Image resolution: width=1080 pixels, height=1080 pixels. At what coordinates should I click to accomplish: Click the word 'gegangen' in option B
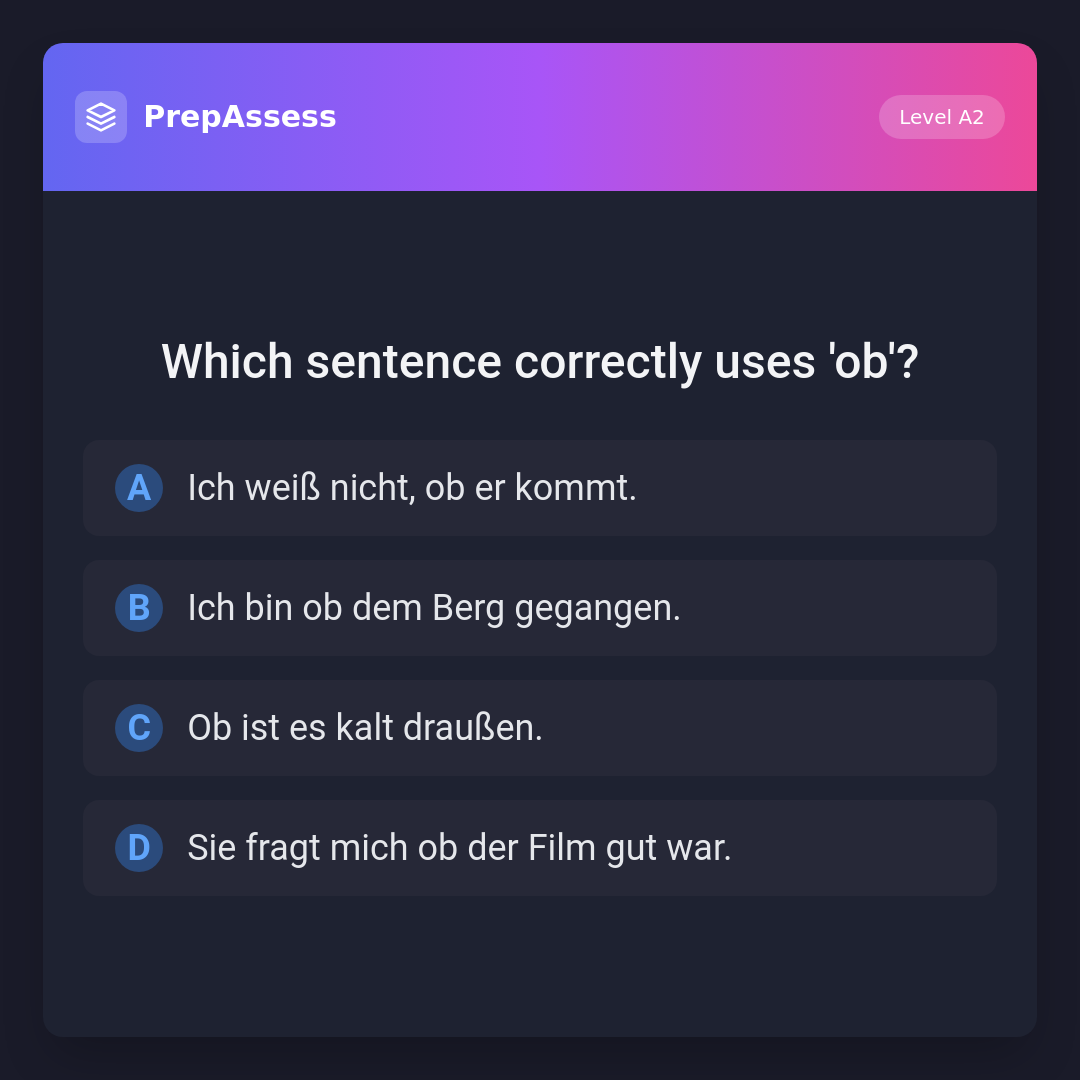point(597,609)
